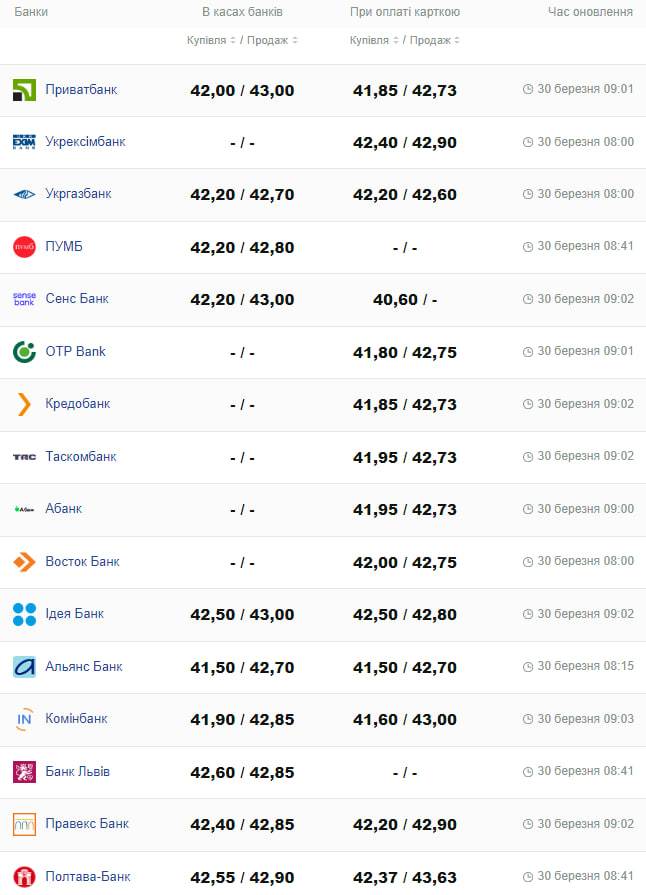Open the Сенс Банк link
Viewport: 646px width, 895px height.
pyautogui.click(x=77, y=299)
